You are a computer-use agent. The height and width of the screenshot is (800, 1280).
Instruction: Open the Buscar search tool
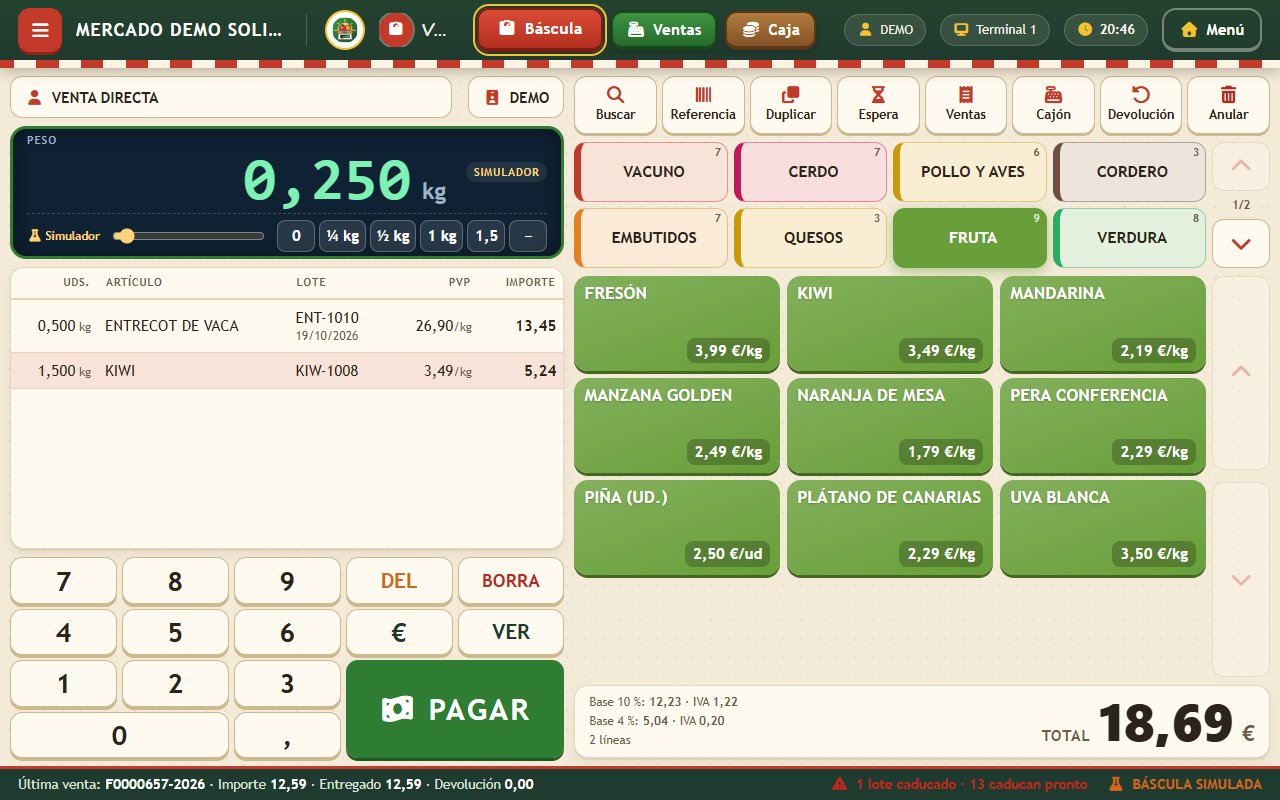tap(615, 104)
